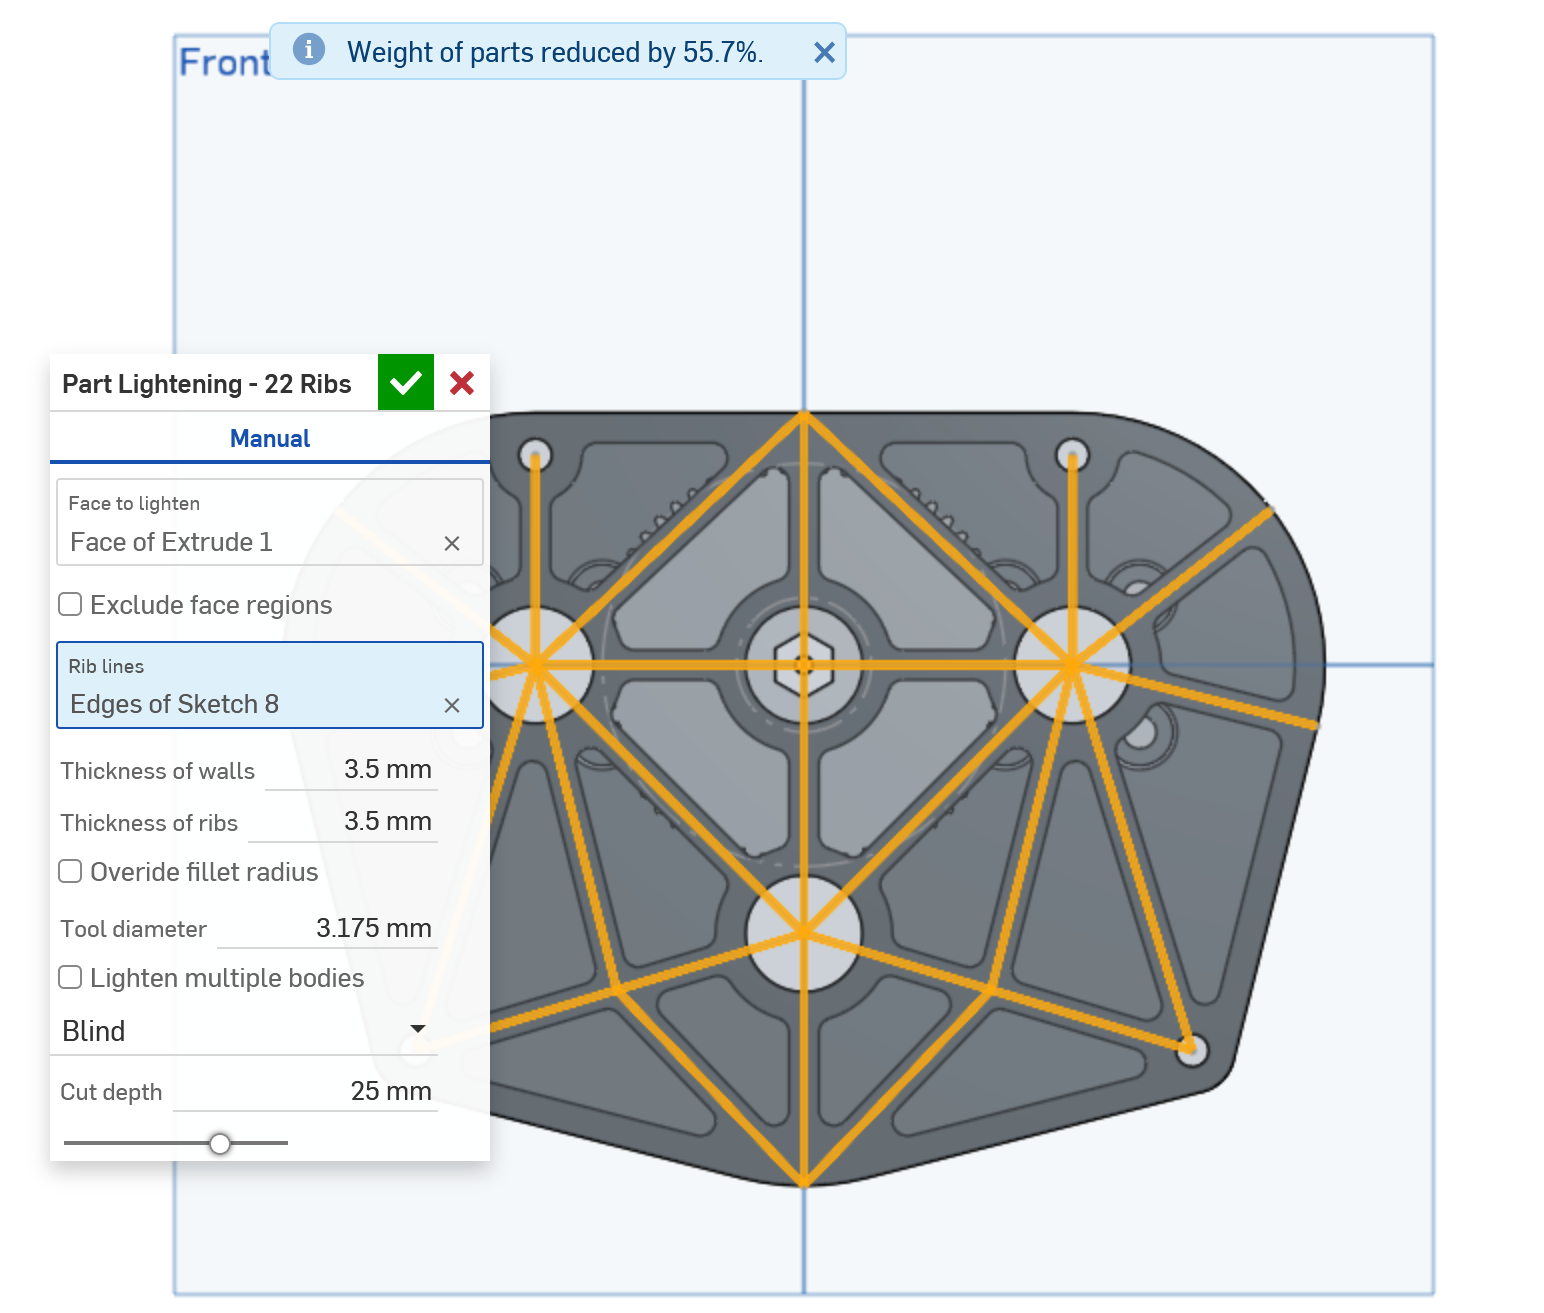Click the Thickness of walls value field
Image resolution: width=1544 pixels, height=1313 pixels.
352,770
